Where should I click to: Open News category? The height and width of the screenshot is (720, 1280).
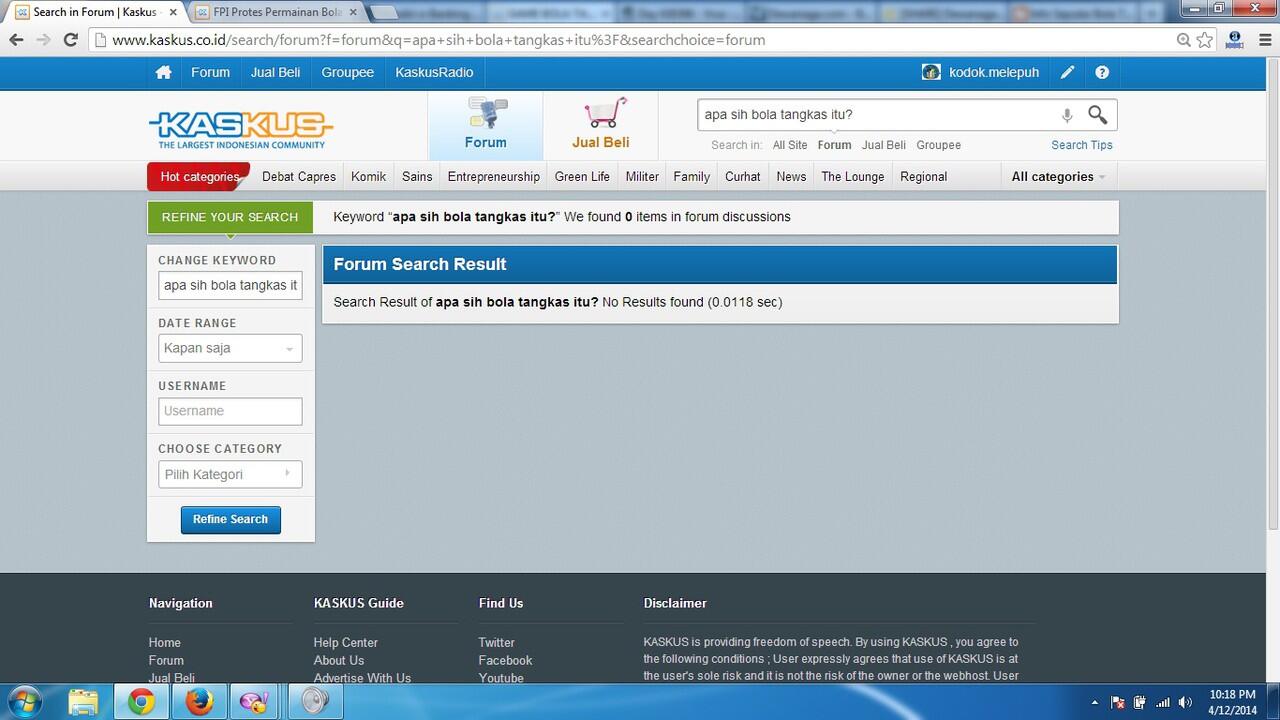pos(791,176)
